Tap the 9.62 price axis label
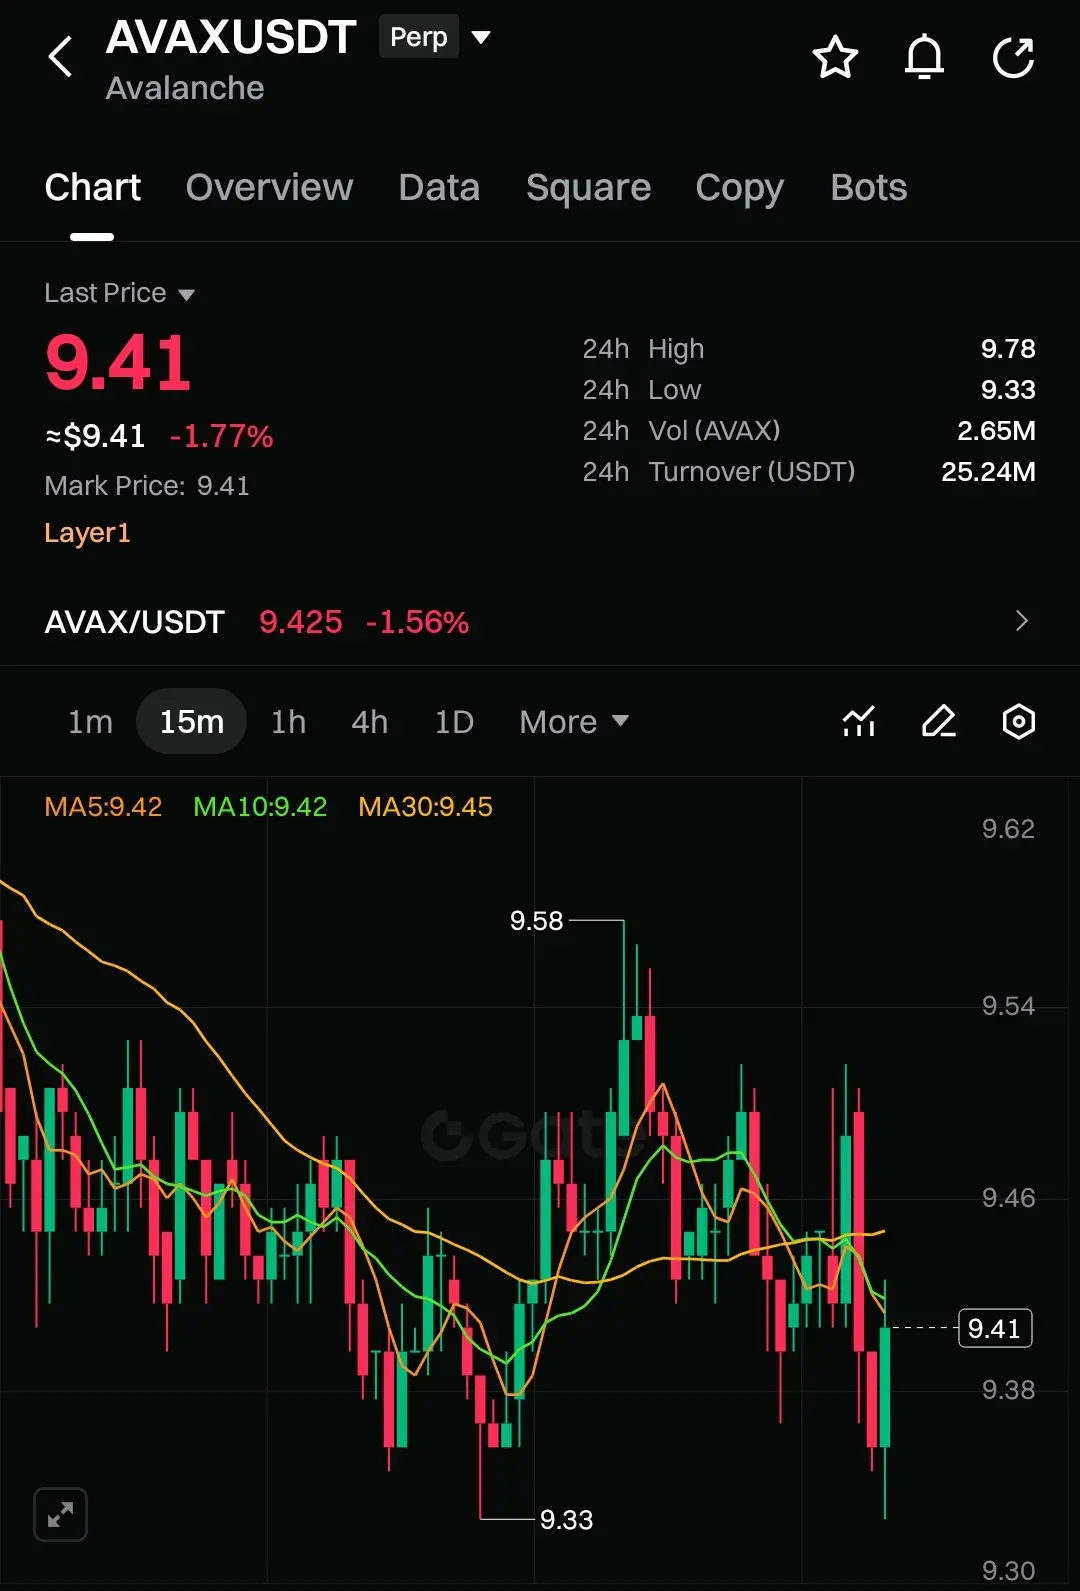This screenshot has height=1591, width=1080. point(1008,829)
